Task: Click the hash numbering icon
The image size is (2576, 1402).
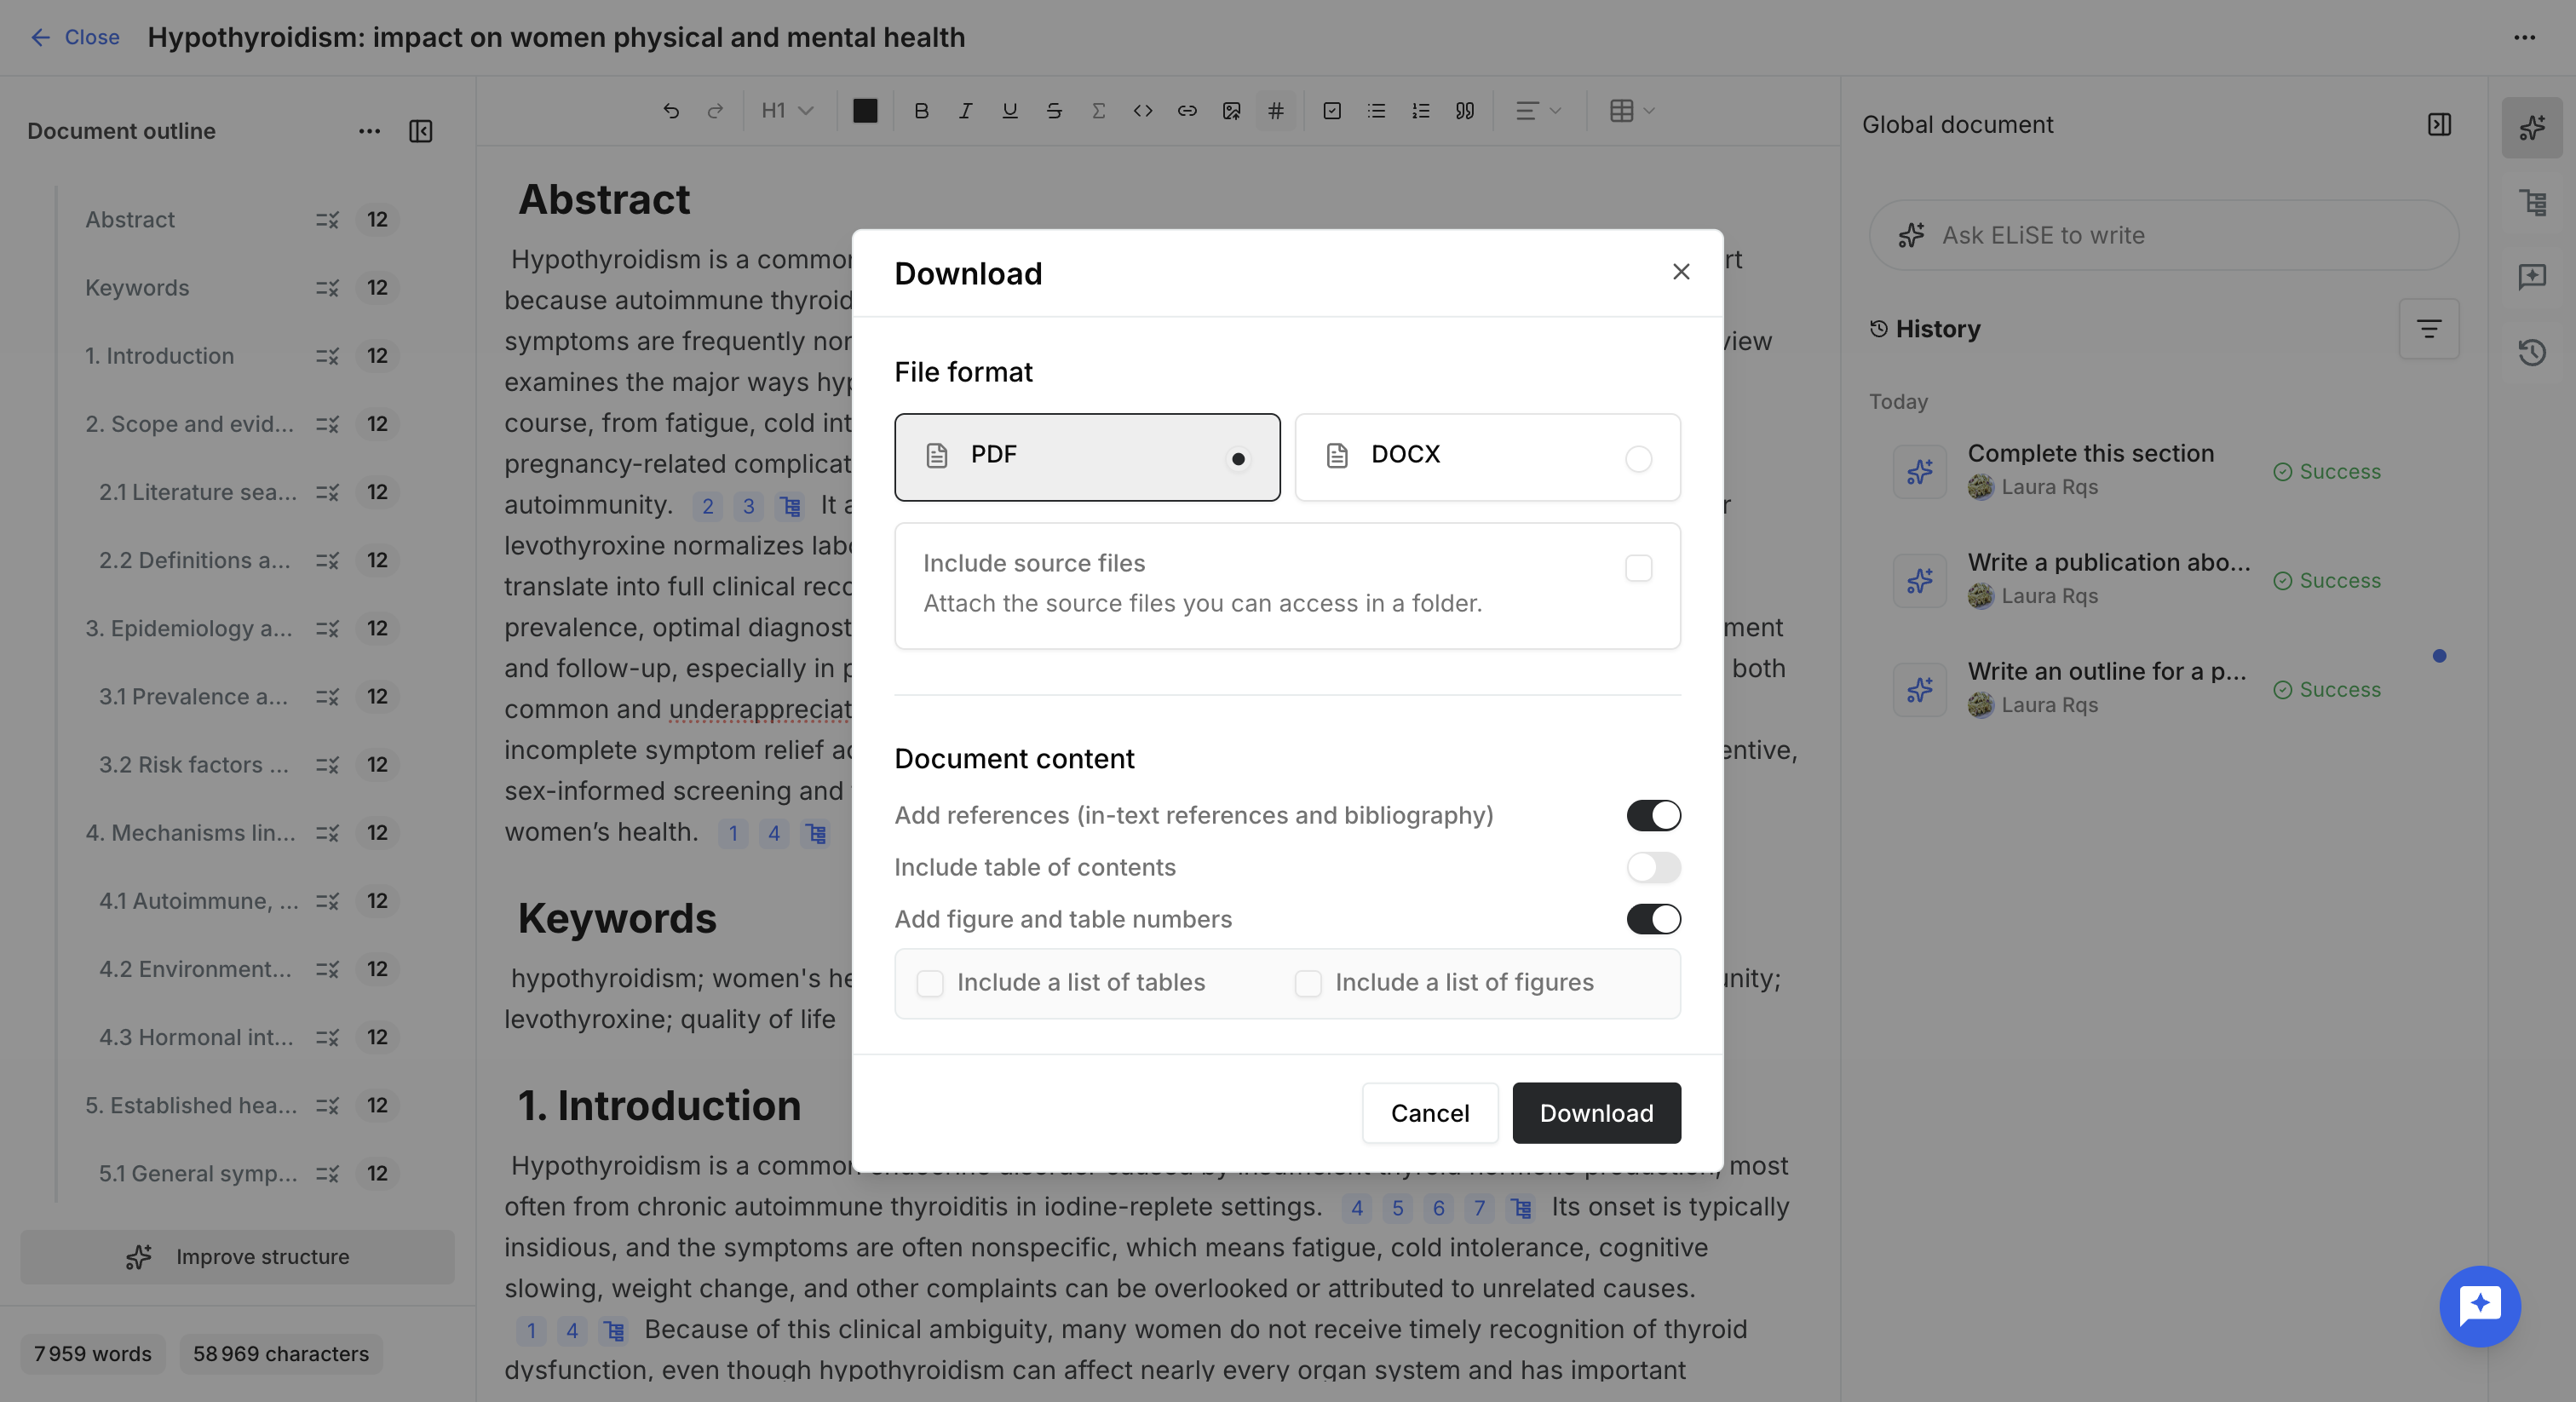Action: (x=1276, y=111)
